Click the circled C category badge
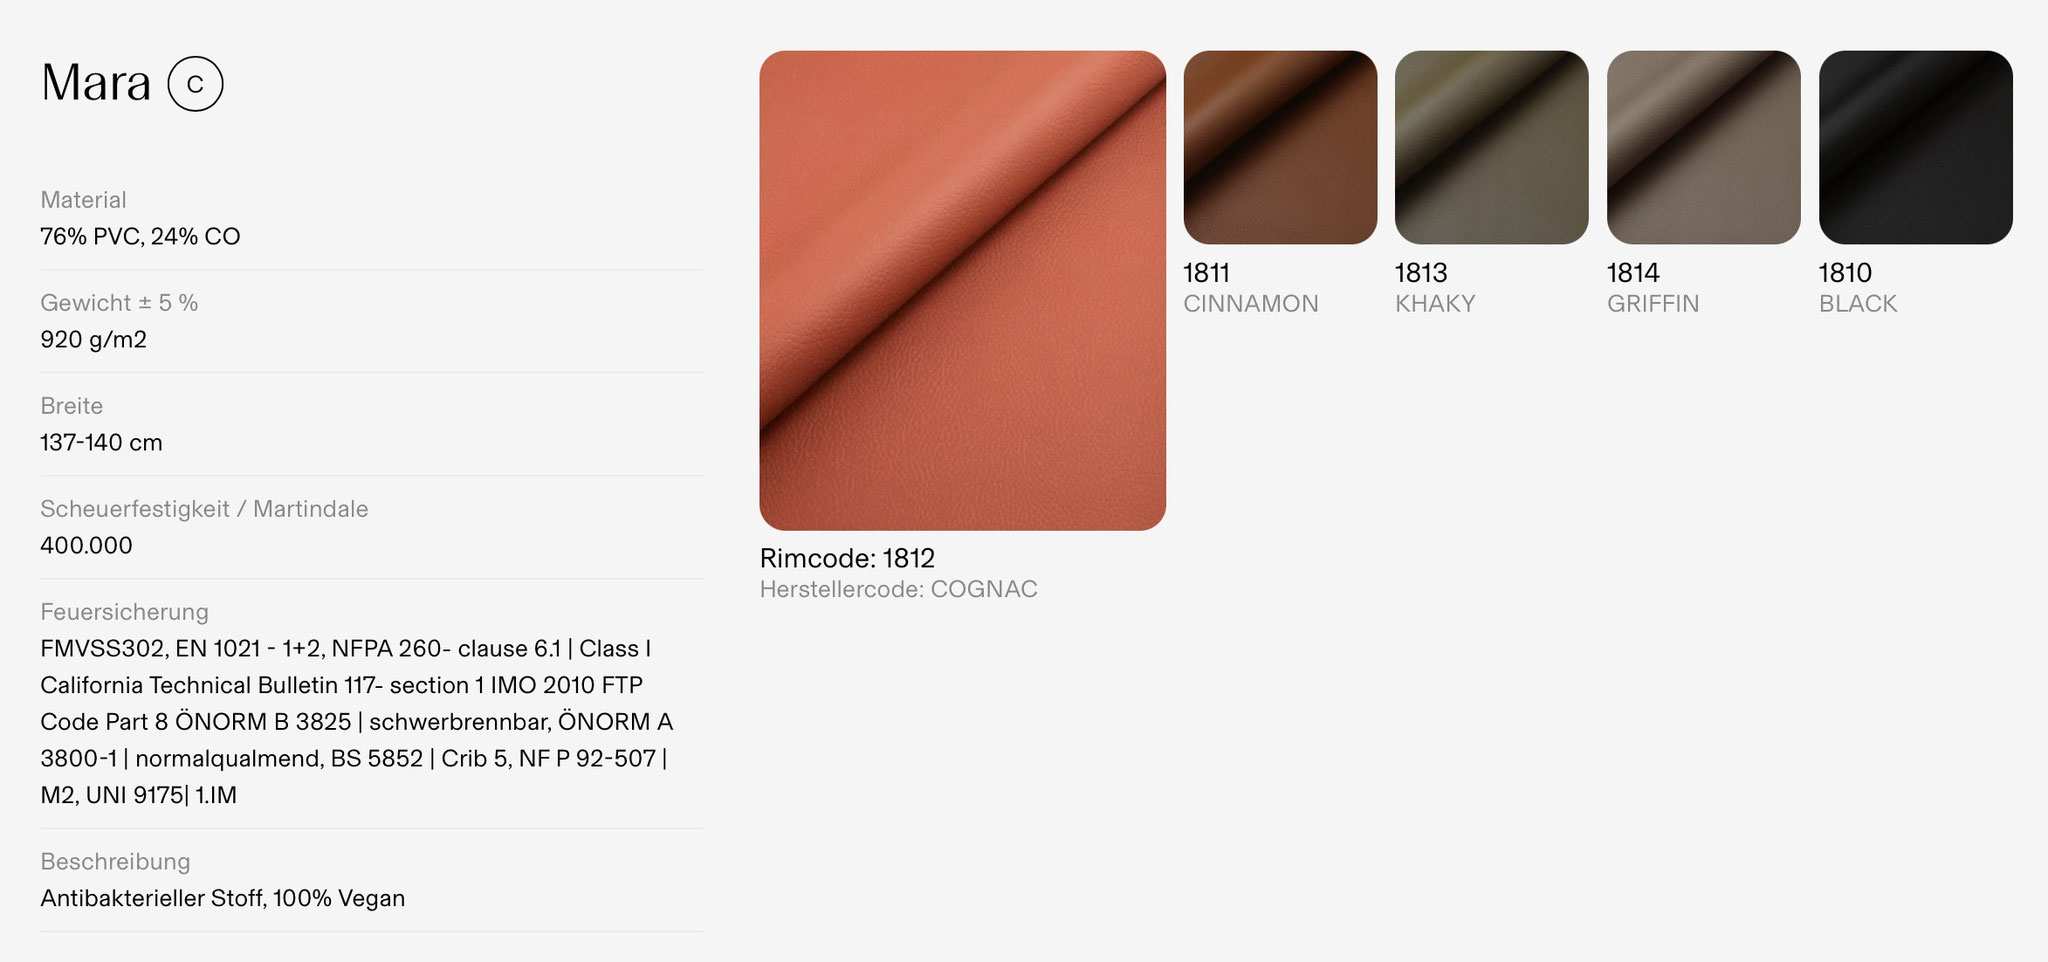This screenshot has height=962, width=2048. pos(195,84)
